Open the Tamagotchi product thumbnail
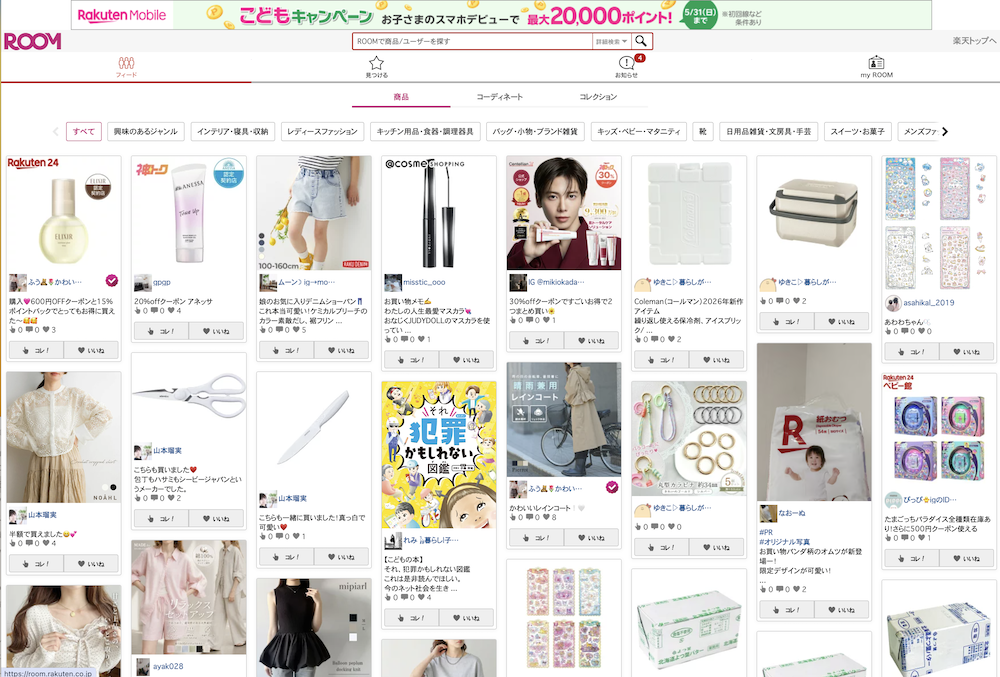 tap(939, 432)
